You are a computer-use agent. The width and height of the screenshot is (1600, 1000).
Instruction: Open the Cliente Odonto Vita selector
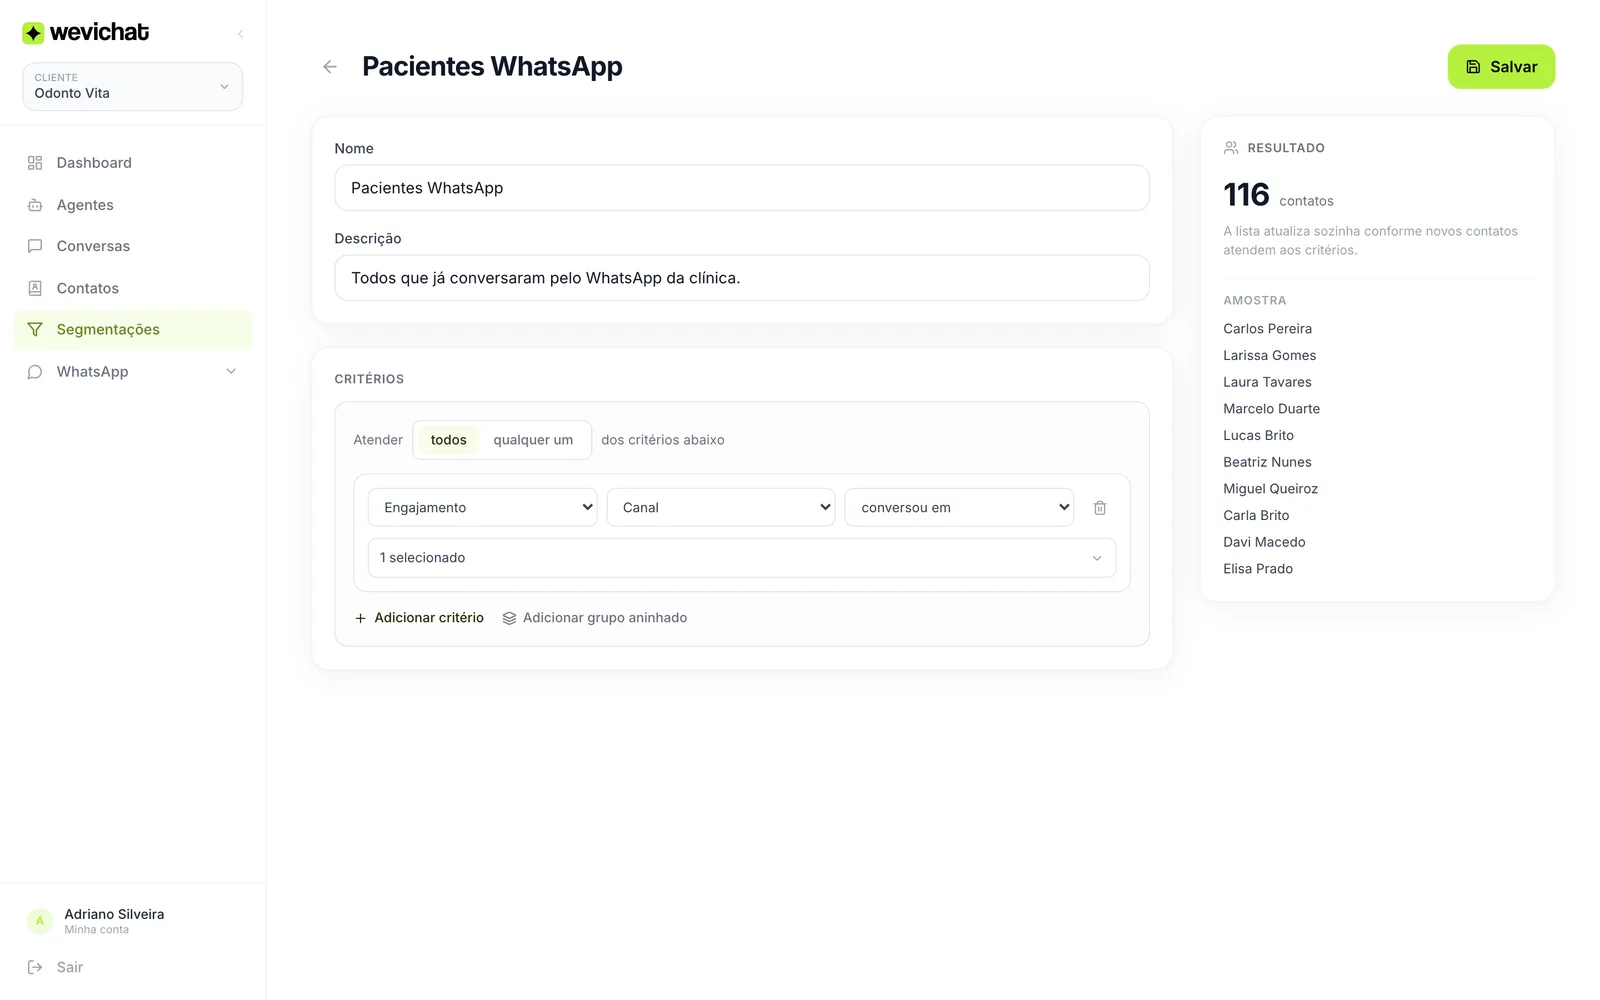133,87
